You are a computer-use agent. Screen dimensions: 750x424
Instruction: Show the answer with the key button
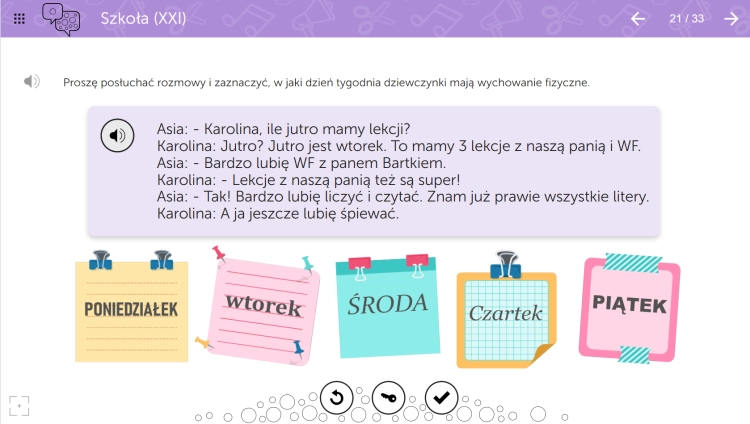pyautogui.click(x=388, y=398)
